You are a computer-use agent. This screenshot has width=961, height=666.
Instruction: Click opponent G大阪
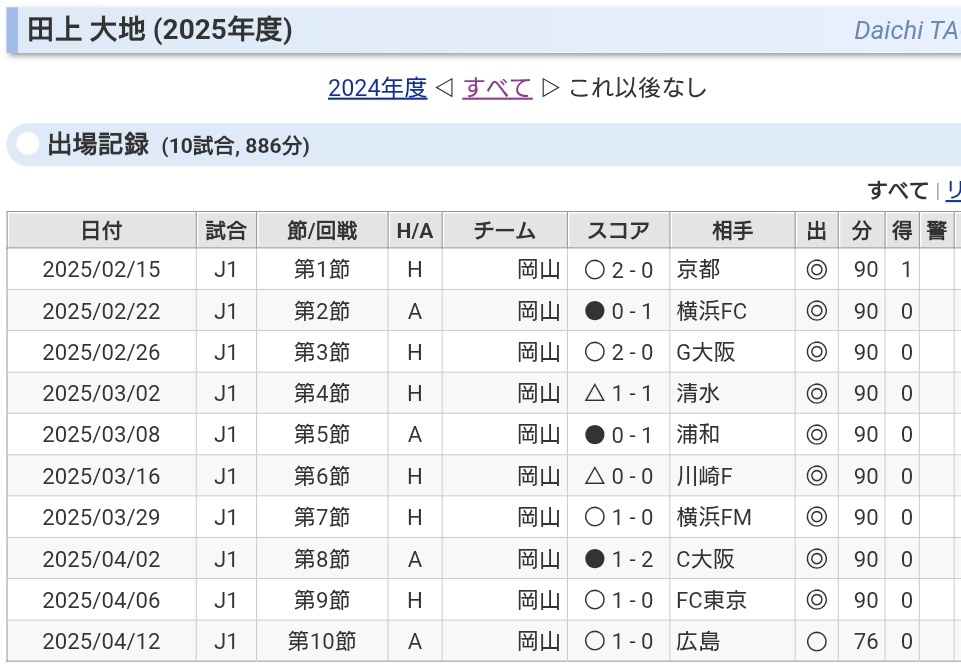(x=705, y=352)
